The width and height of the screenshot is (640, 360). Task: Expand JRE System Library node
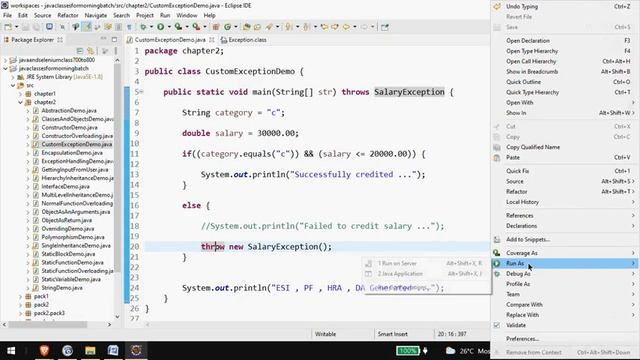[13, 77]
